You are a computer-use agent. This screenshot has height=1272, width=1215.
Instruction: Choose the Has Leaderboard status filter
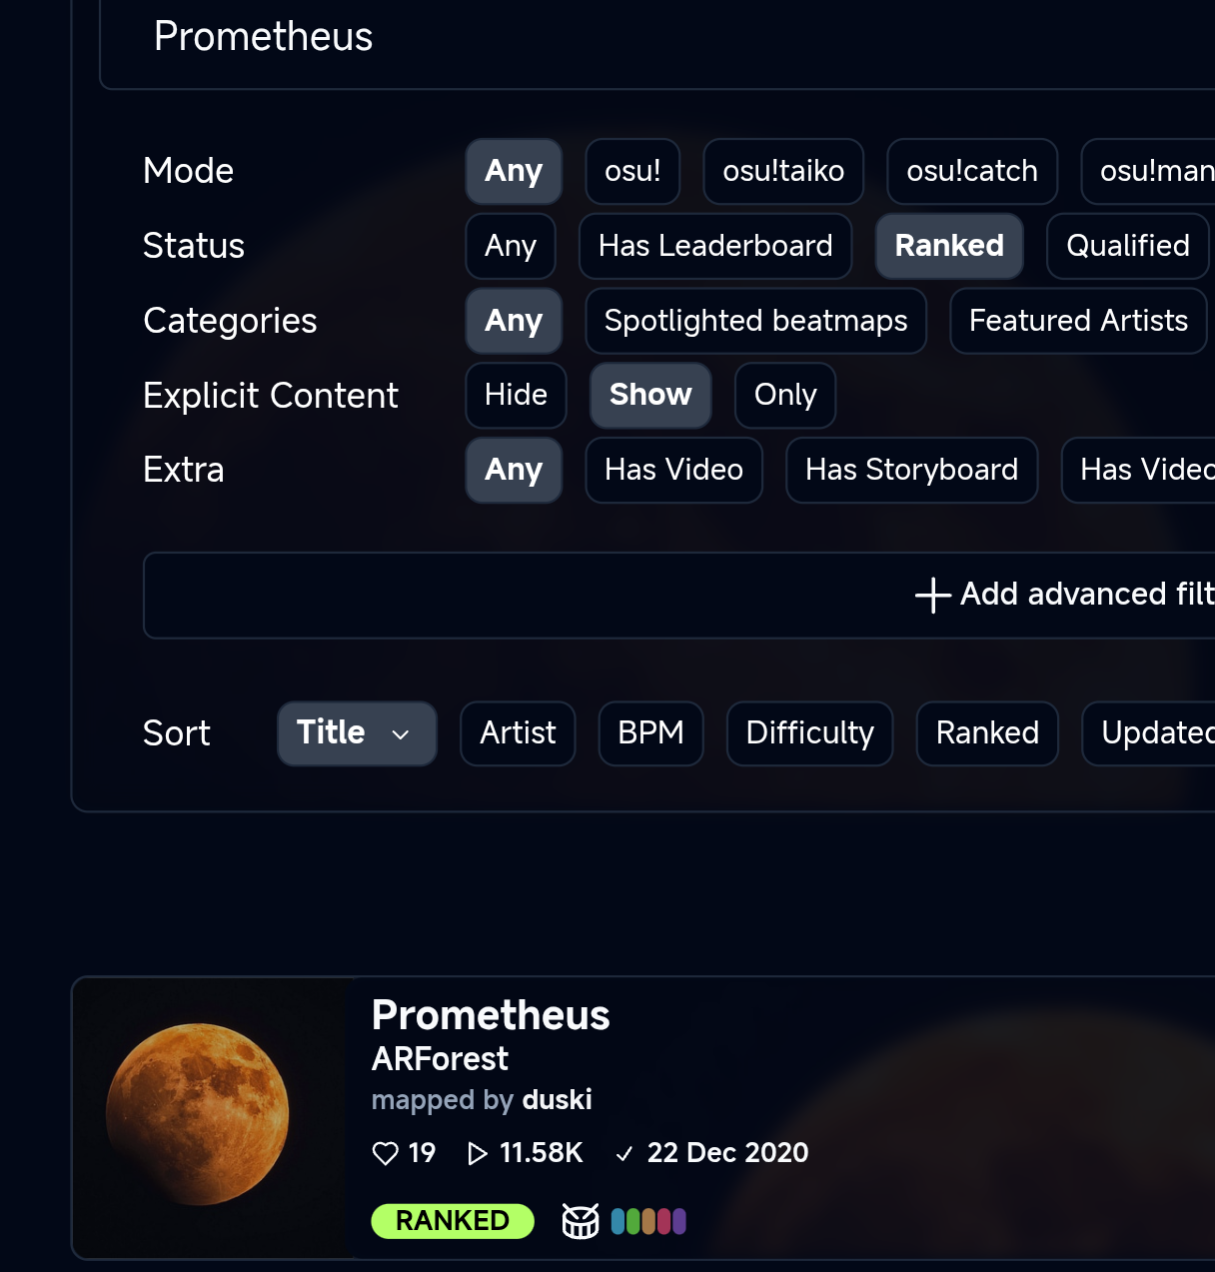pos(715,246)
